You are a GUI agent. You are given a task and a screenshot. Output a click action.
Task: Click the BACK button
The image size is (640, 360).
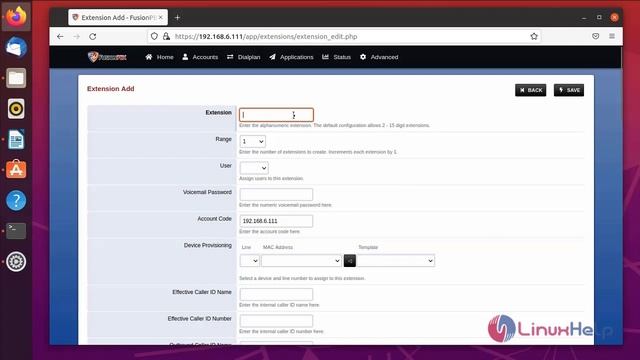click(531, 90)
